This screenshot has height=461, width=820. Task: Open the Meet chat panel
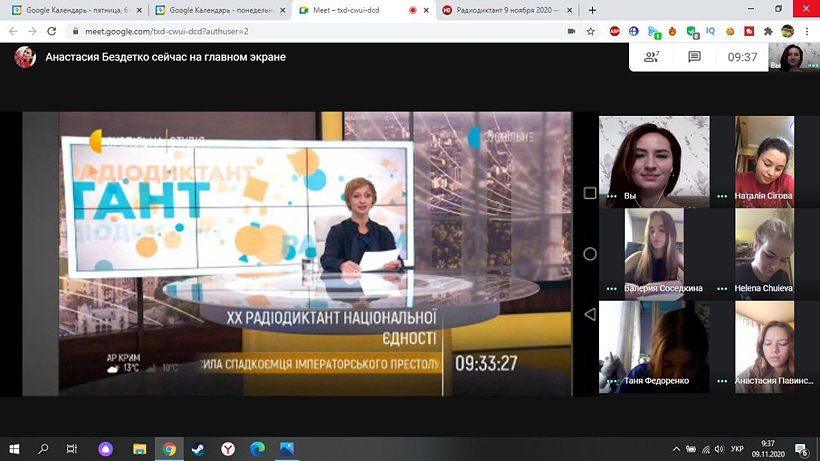point(694,57)
